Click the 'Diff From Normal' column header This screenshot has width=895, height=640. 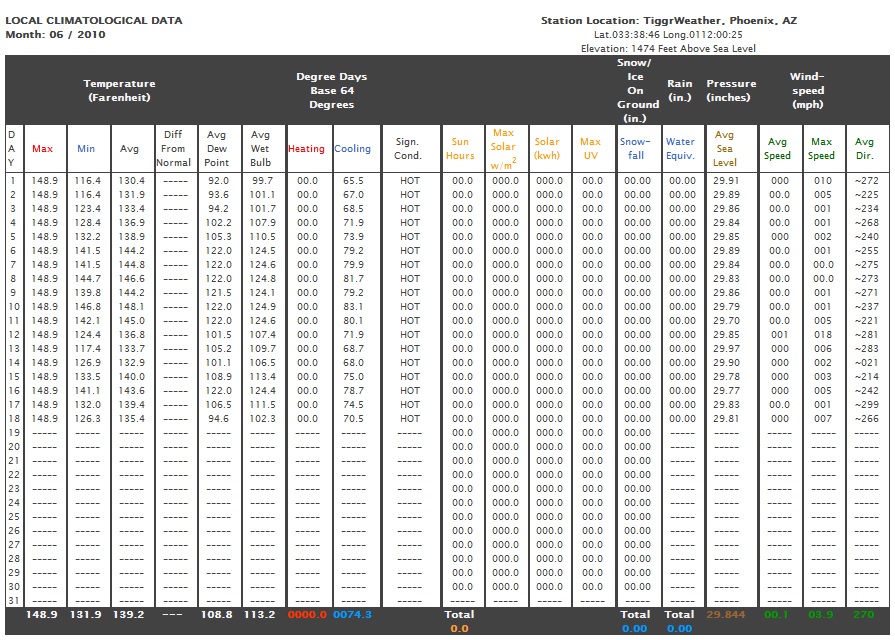(174, 148)
